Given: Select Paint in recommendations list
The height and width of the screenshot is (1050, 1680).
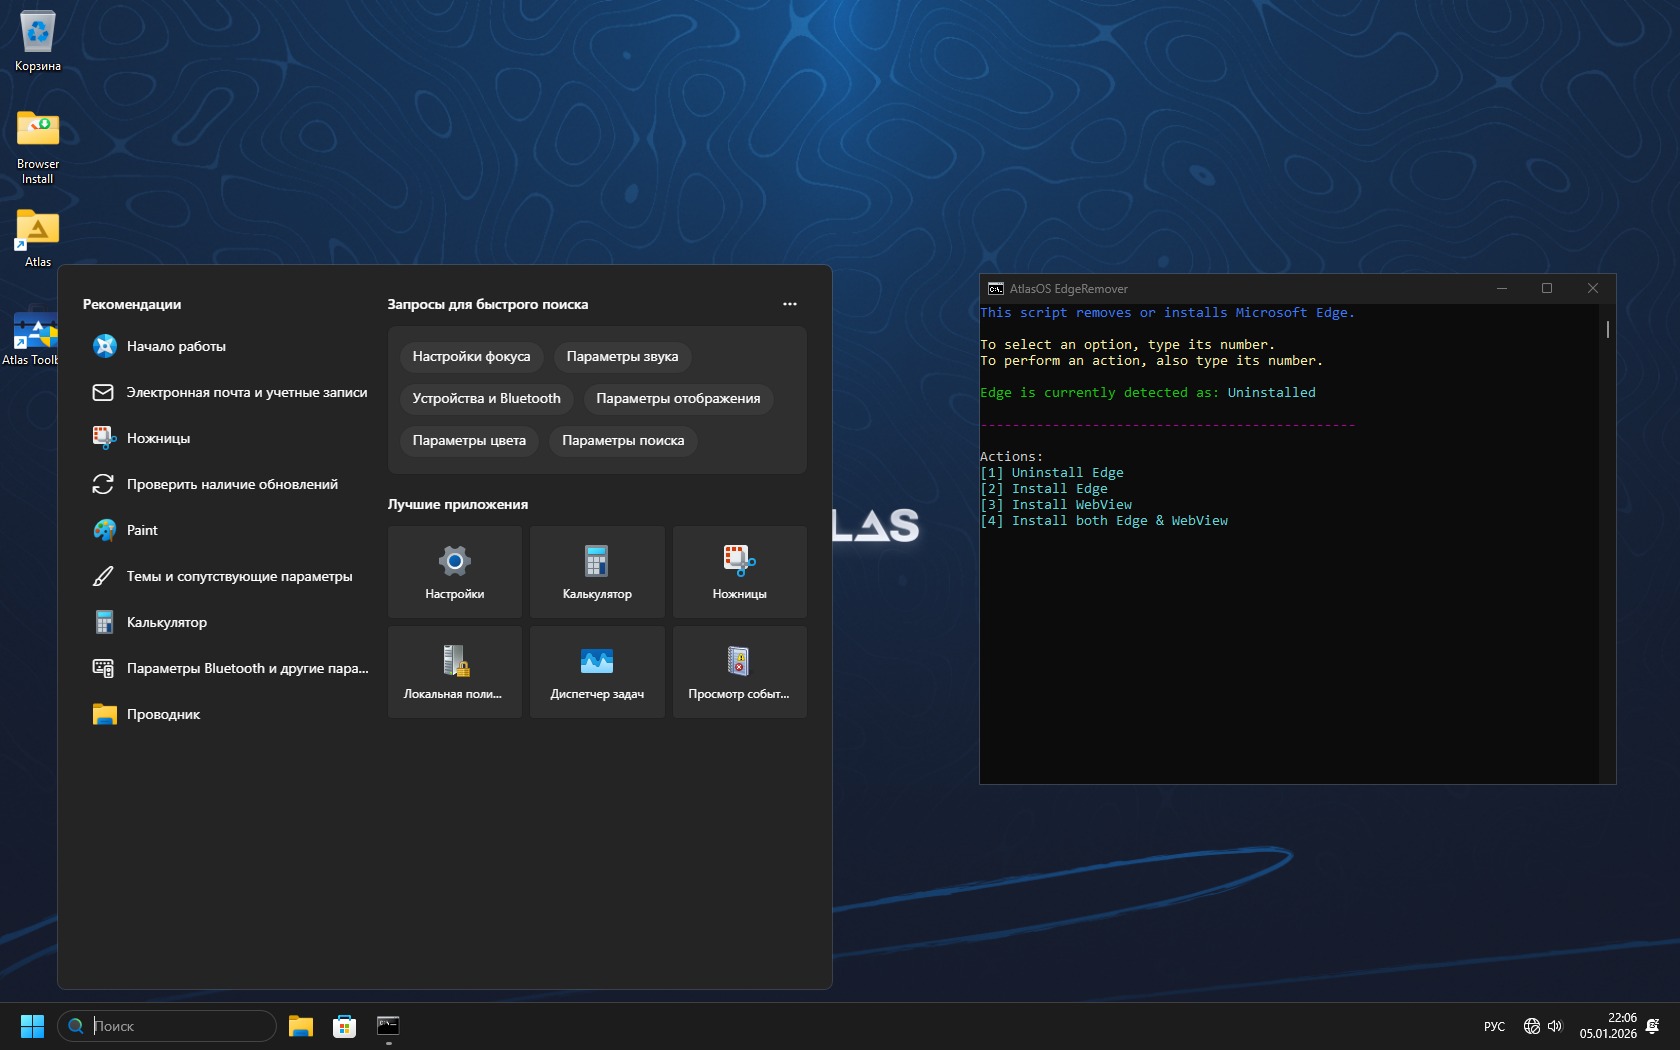Looking at the screenshot, I should pos(142,530).
